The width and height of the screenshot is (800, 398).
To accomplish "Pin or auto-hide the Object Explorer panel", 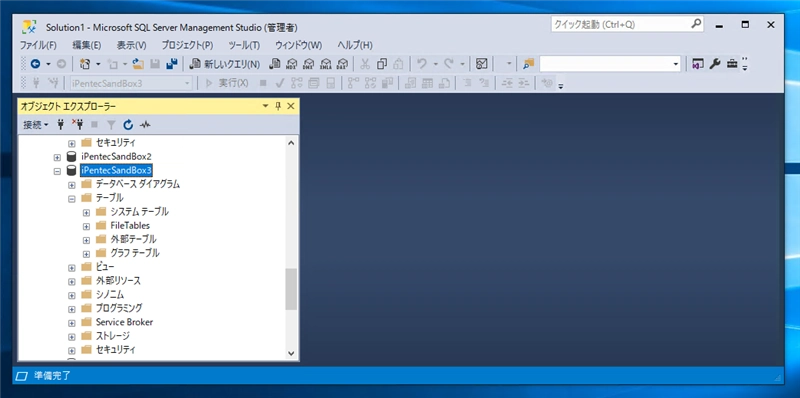I will click(x=278, y=106).
